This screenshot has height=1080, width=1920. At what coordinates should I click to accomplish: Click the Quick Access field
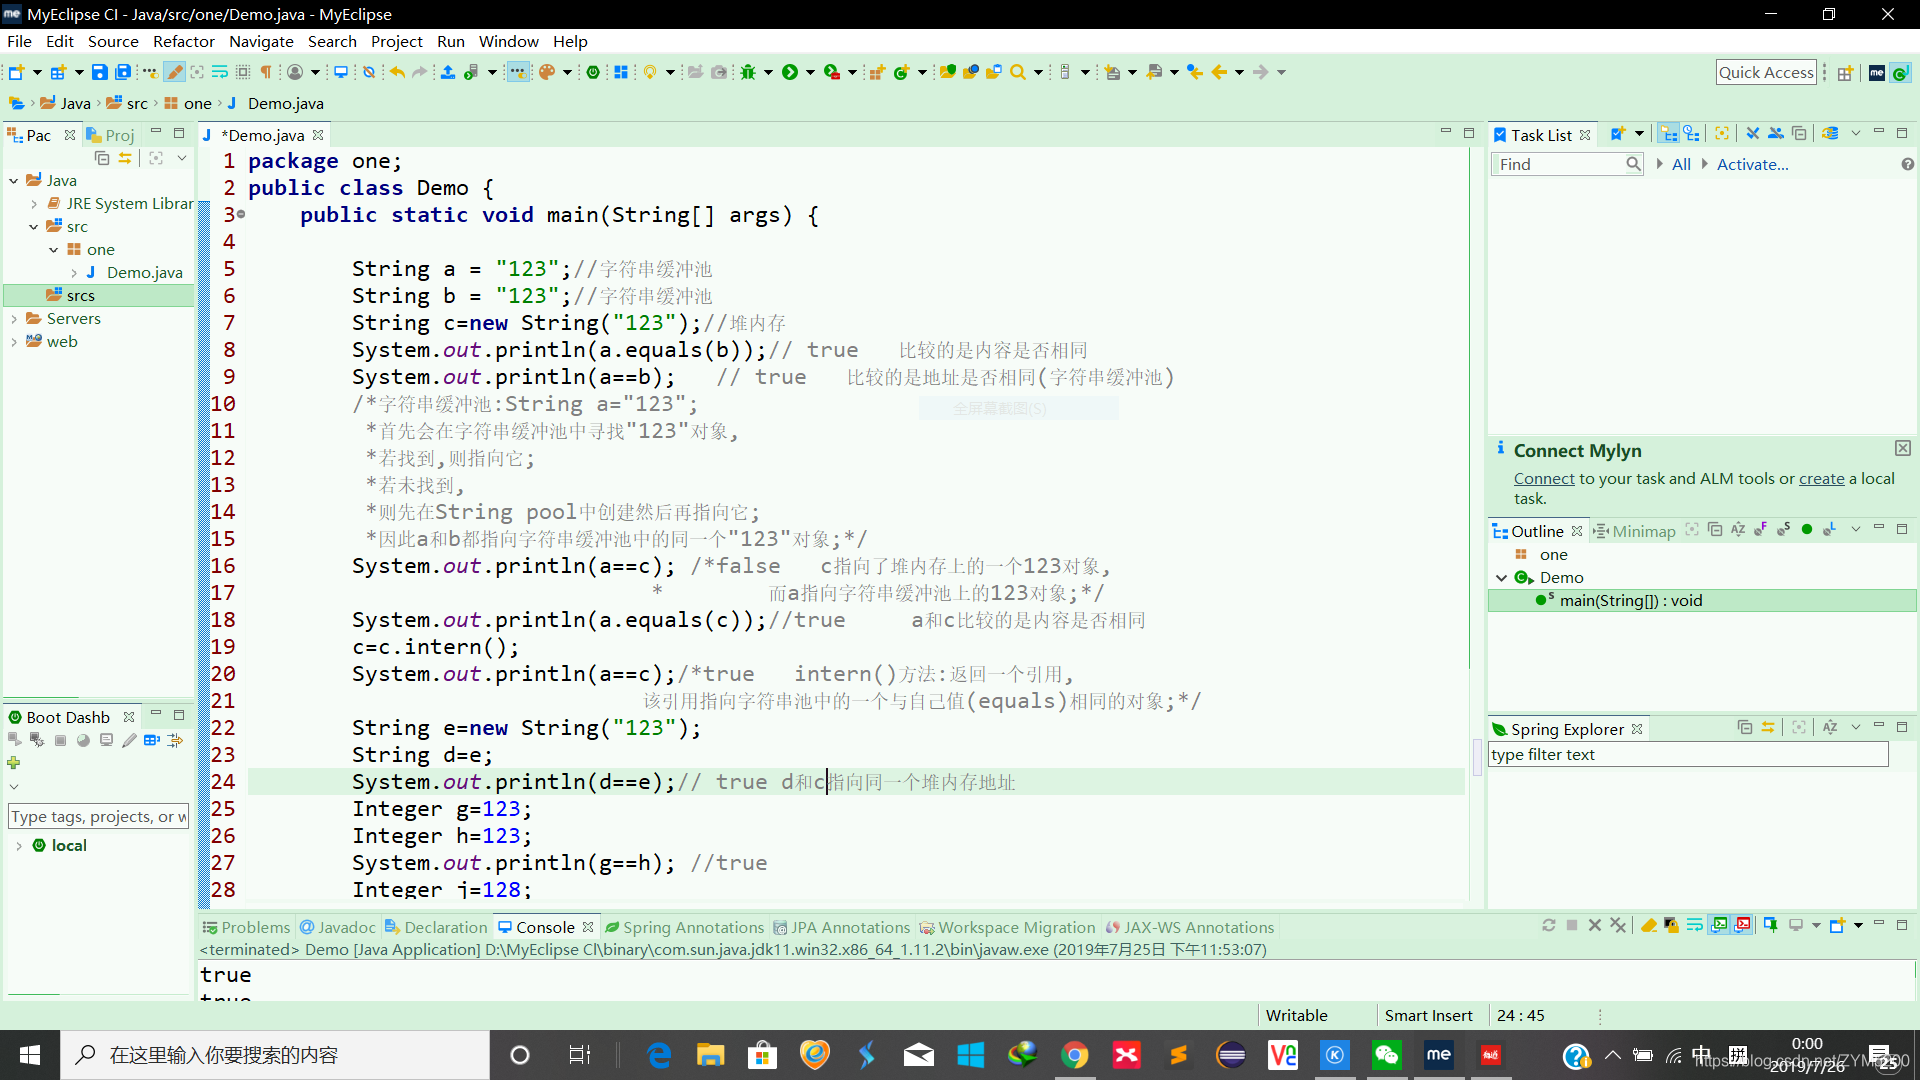(x=1766, y=73)
